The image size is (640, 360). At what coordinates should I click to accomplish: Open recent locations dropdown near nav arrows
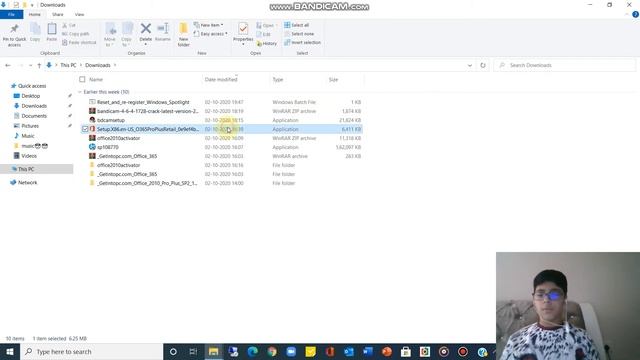[x=31, y=65]
